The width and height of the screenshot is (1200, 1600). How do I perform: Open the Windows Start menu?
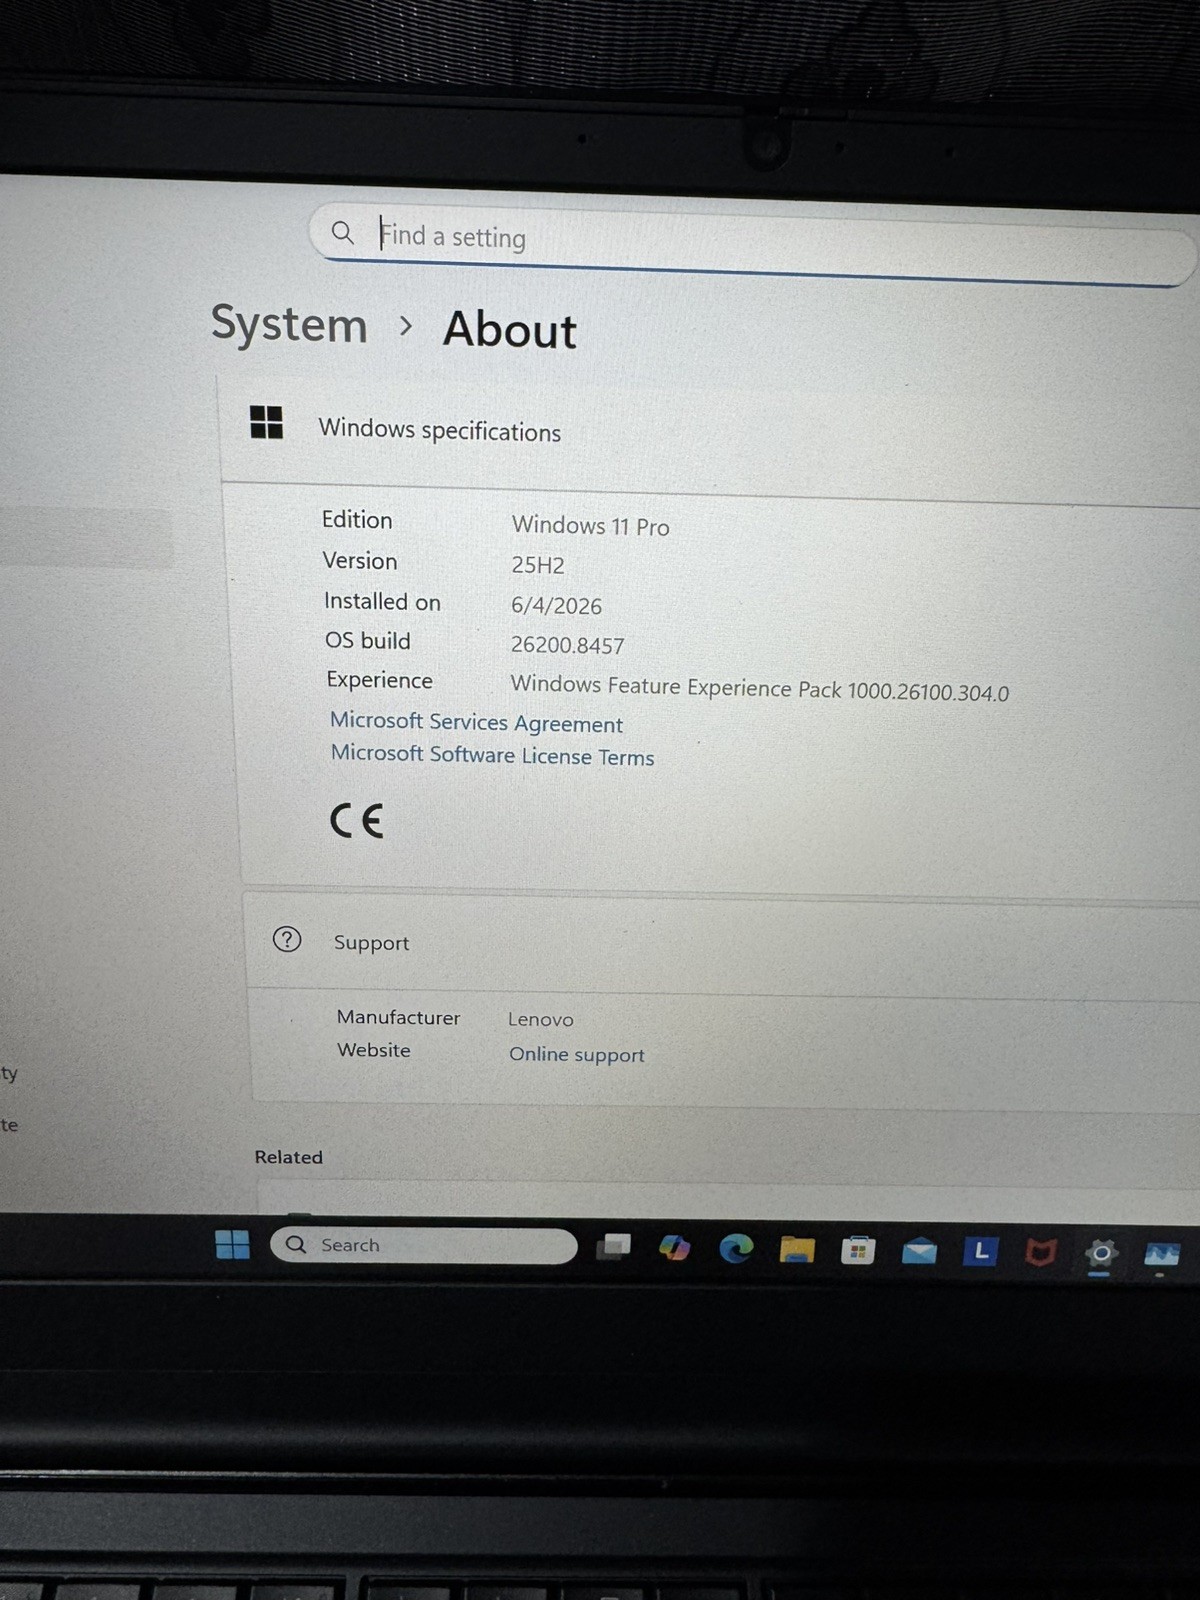[232, 1244]
